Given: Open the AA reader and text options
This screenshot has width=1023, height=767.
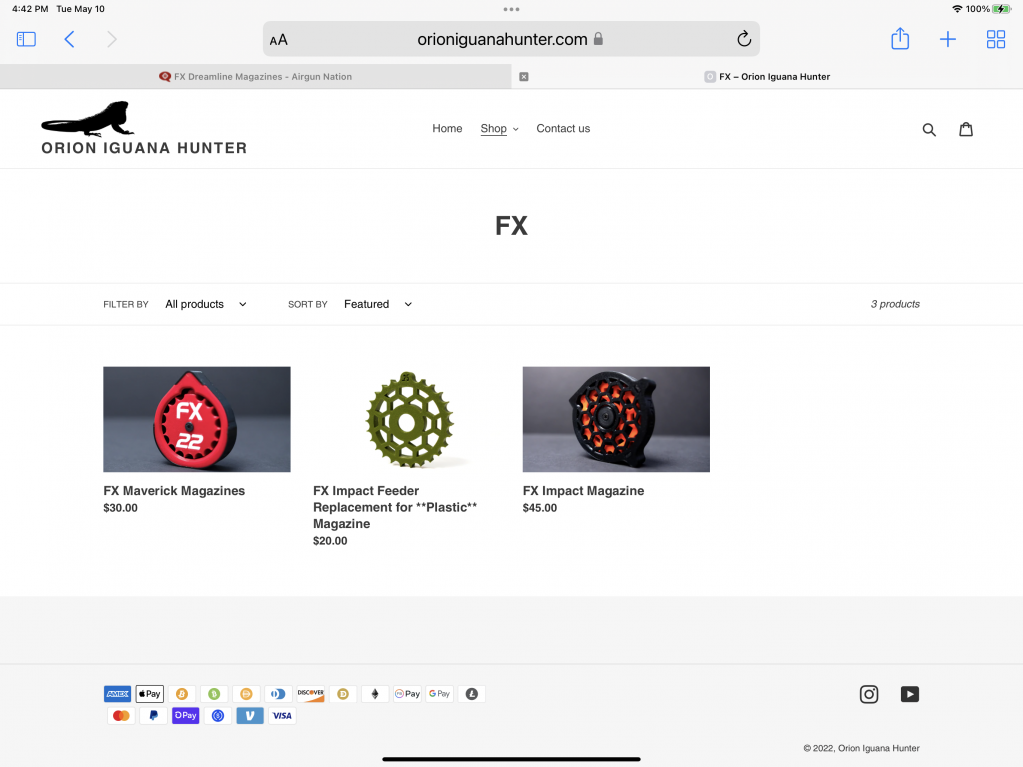Looking at the screenshot, I should (x=279, y=40).
